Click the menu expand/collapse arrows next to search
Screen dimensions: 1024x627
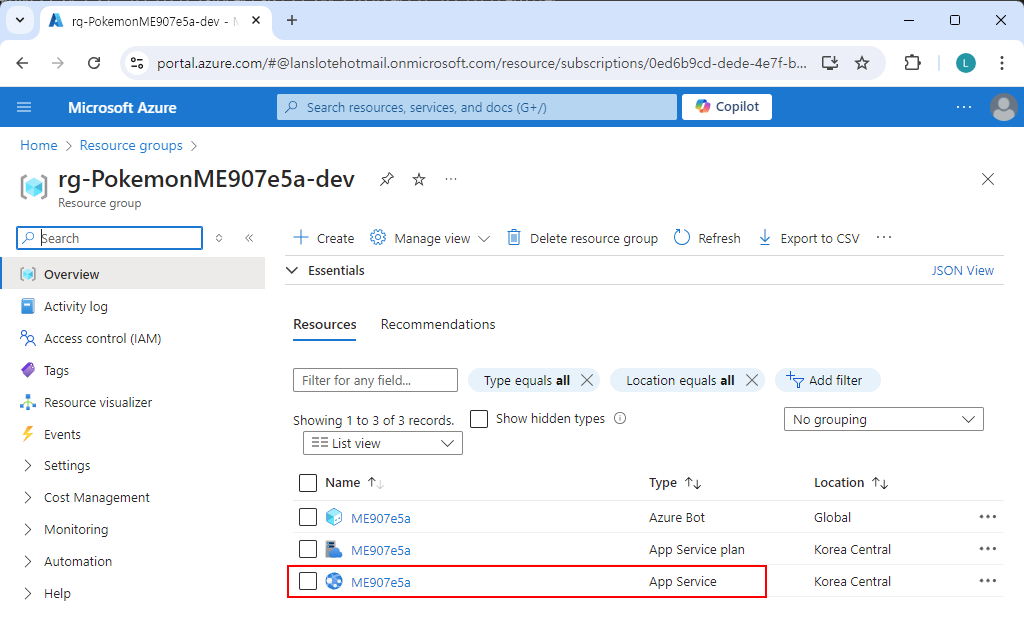(219, 238)
